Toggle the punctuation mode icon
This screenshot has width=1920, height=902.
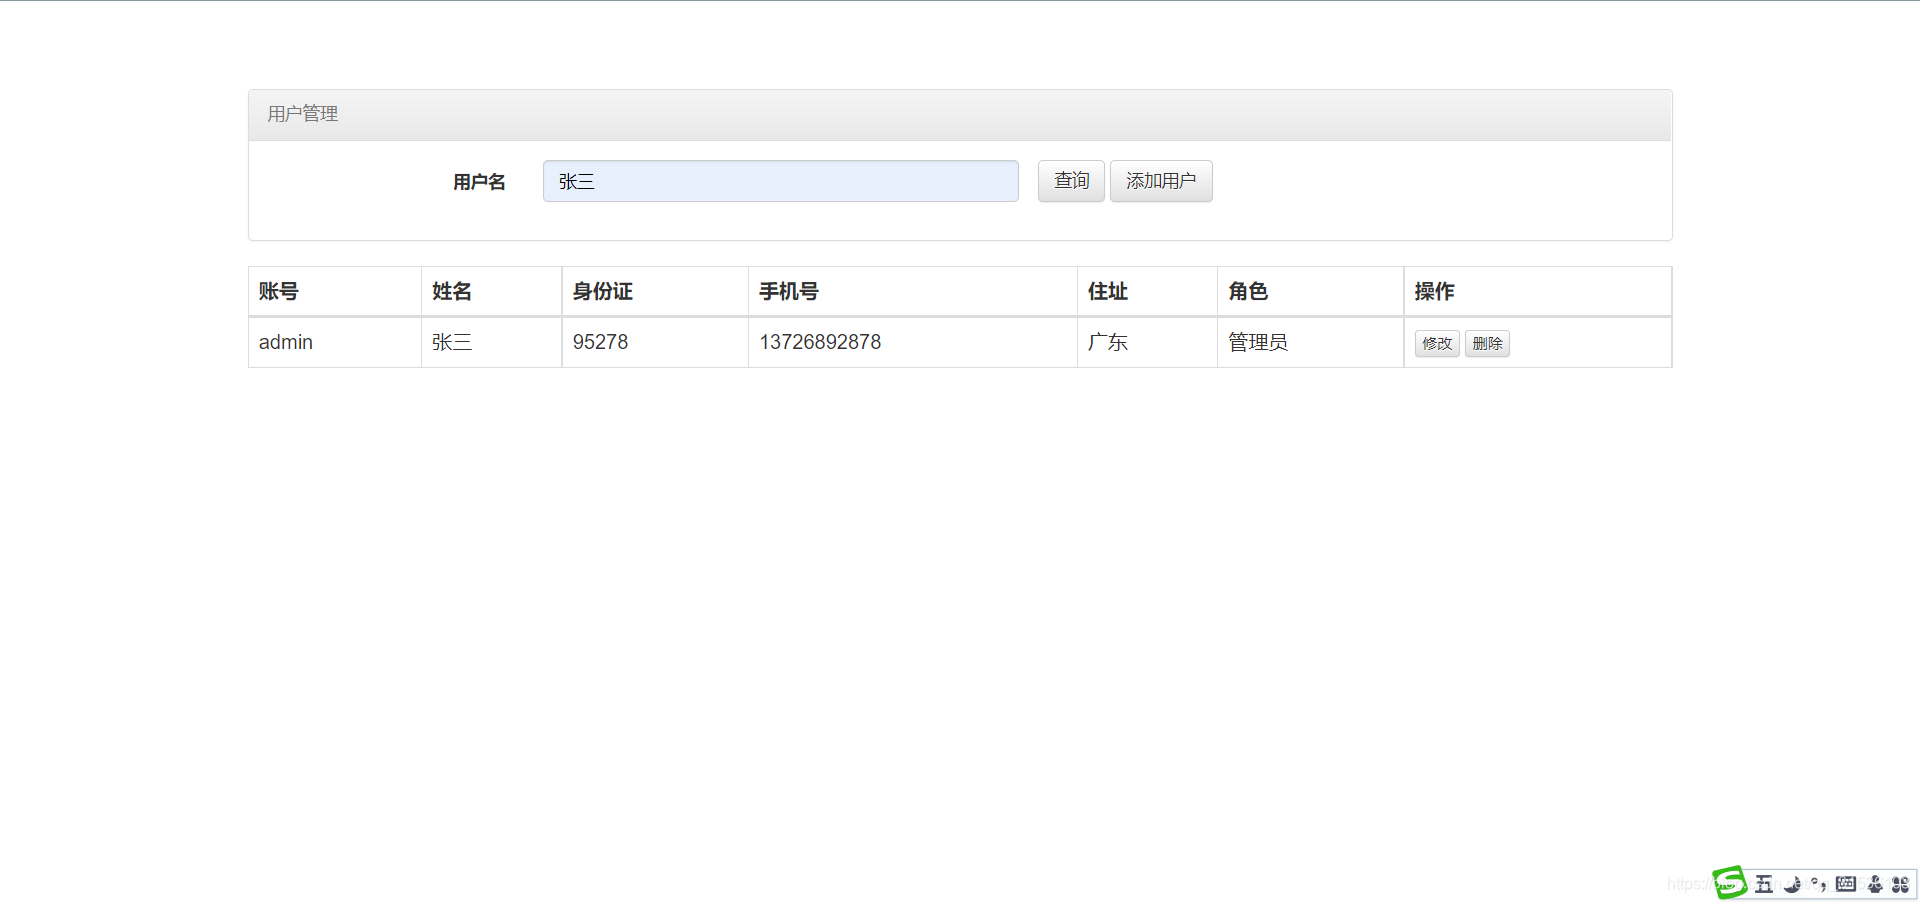tap(1818, 884)
